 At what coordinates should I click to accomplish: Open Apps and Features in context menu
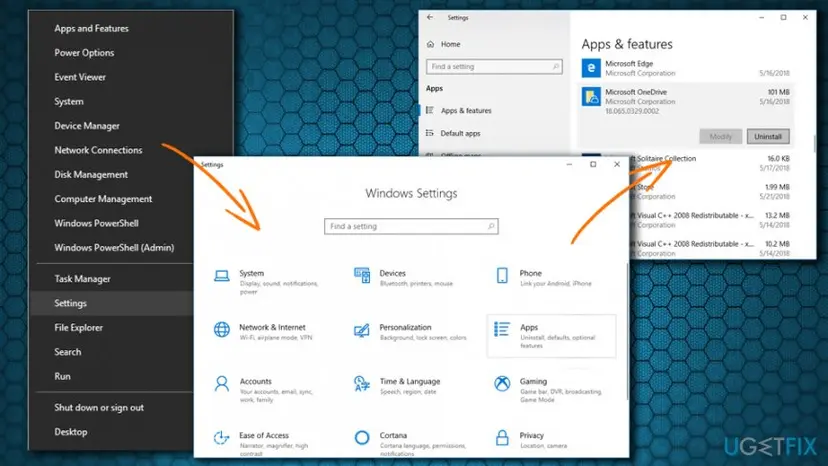coord(91,29)
